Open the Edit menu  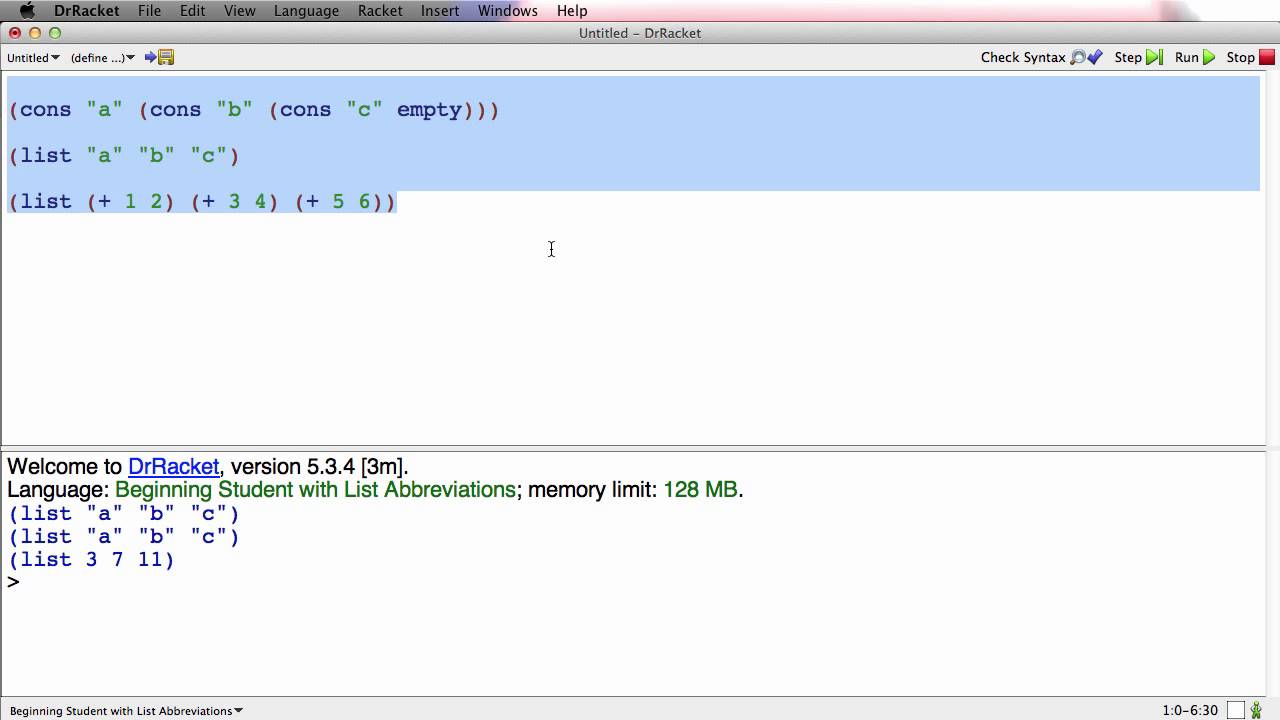pyautogui.click(x=192, y=11)
